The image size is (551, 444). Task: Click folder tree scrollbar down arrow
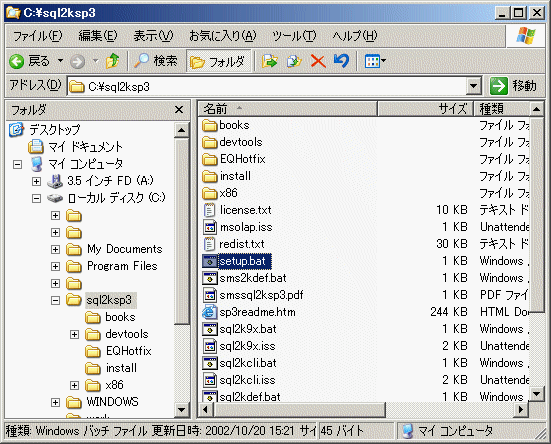pyautogui.click(x=181, y=410)
